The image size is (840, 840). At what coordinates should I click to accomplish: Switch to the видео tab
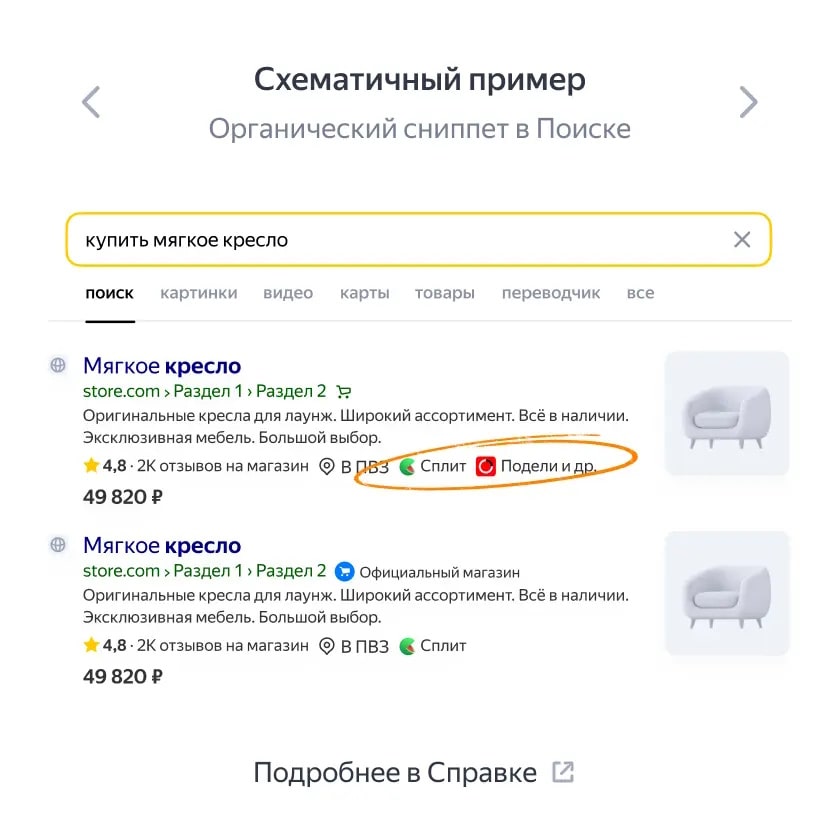click(x=288, y=293)
